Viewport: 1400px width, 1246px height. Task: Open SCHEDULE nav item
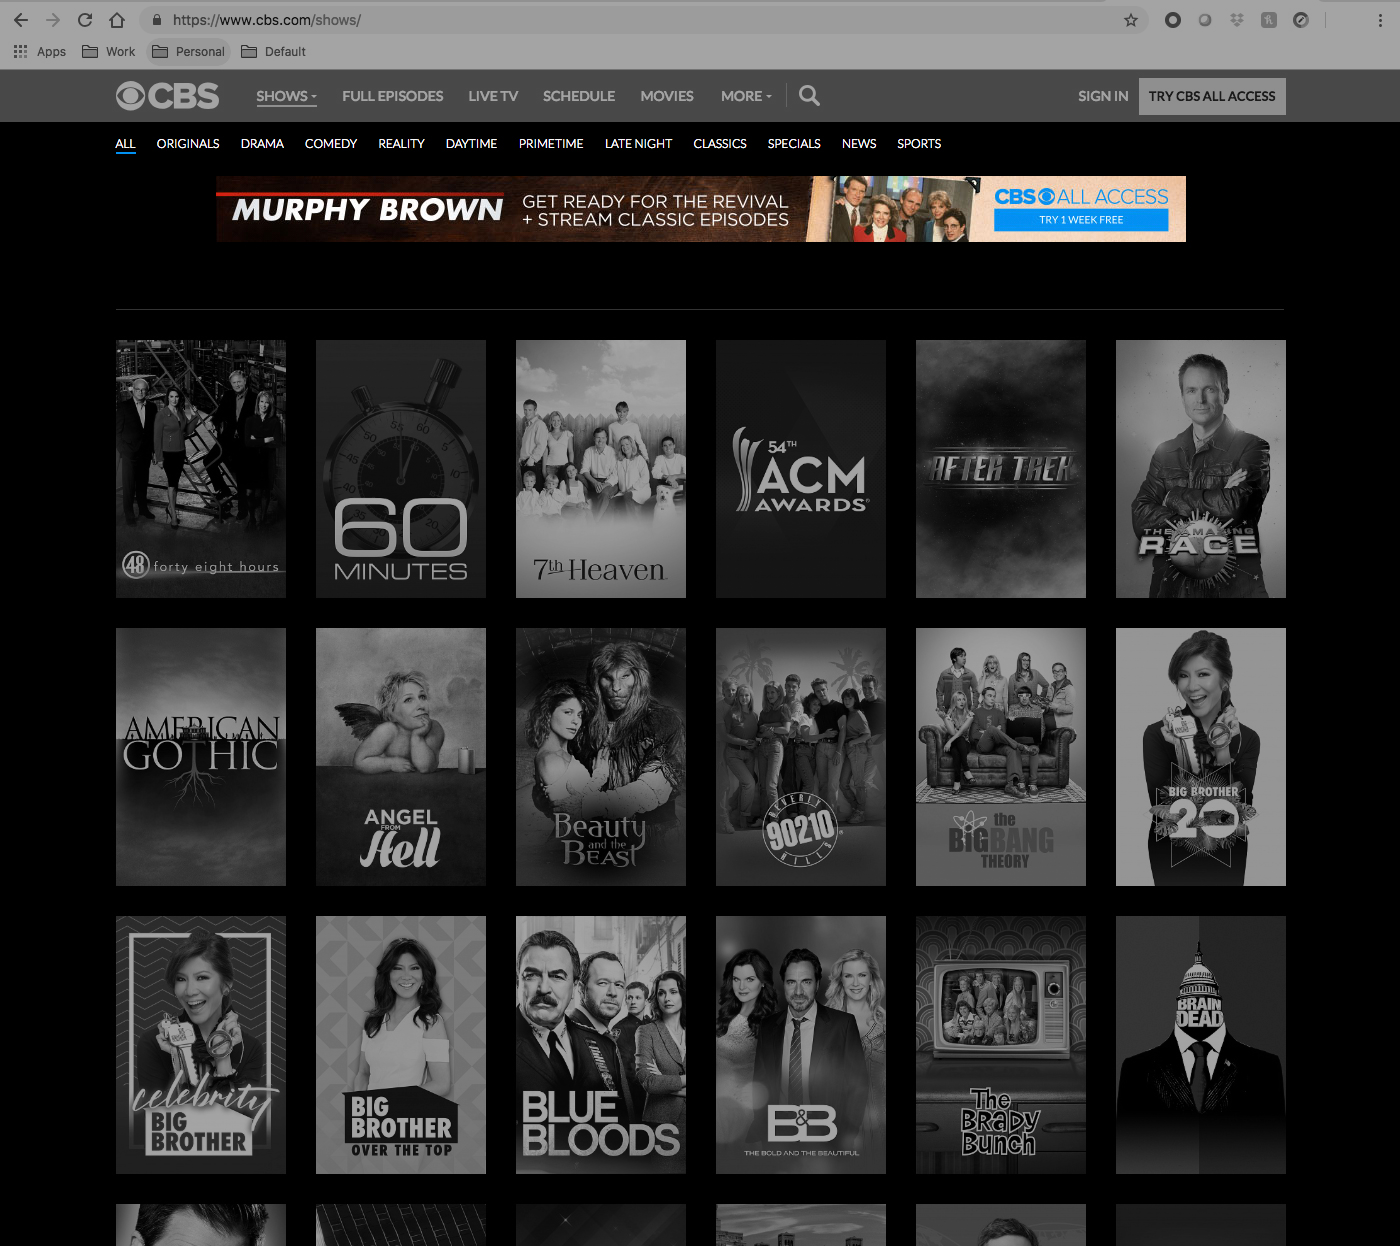[x=579, y=96]
